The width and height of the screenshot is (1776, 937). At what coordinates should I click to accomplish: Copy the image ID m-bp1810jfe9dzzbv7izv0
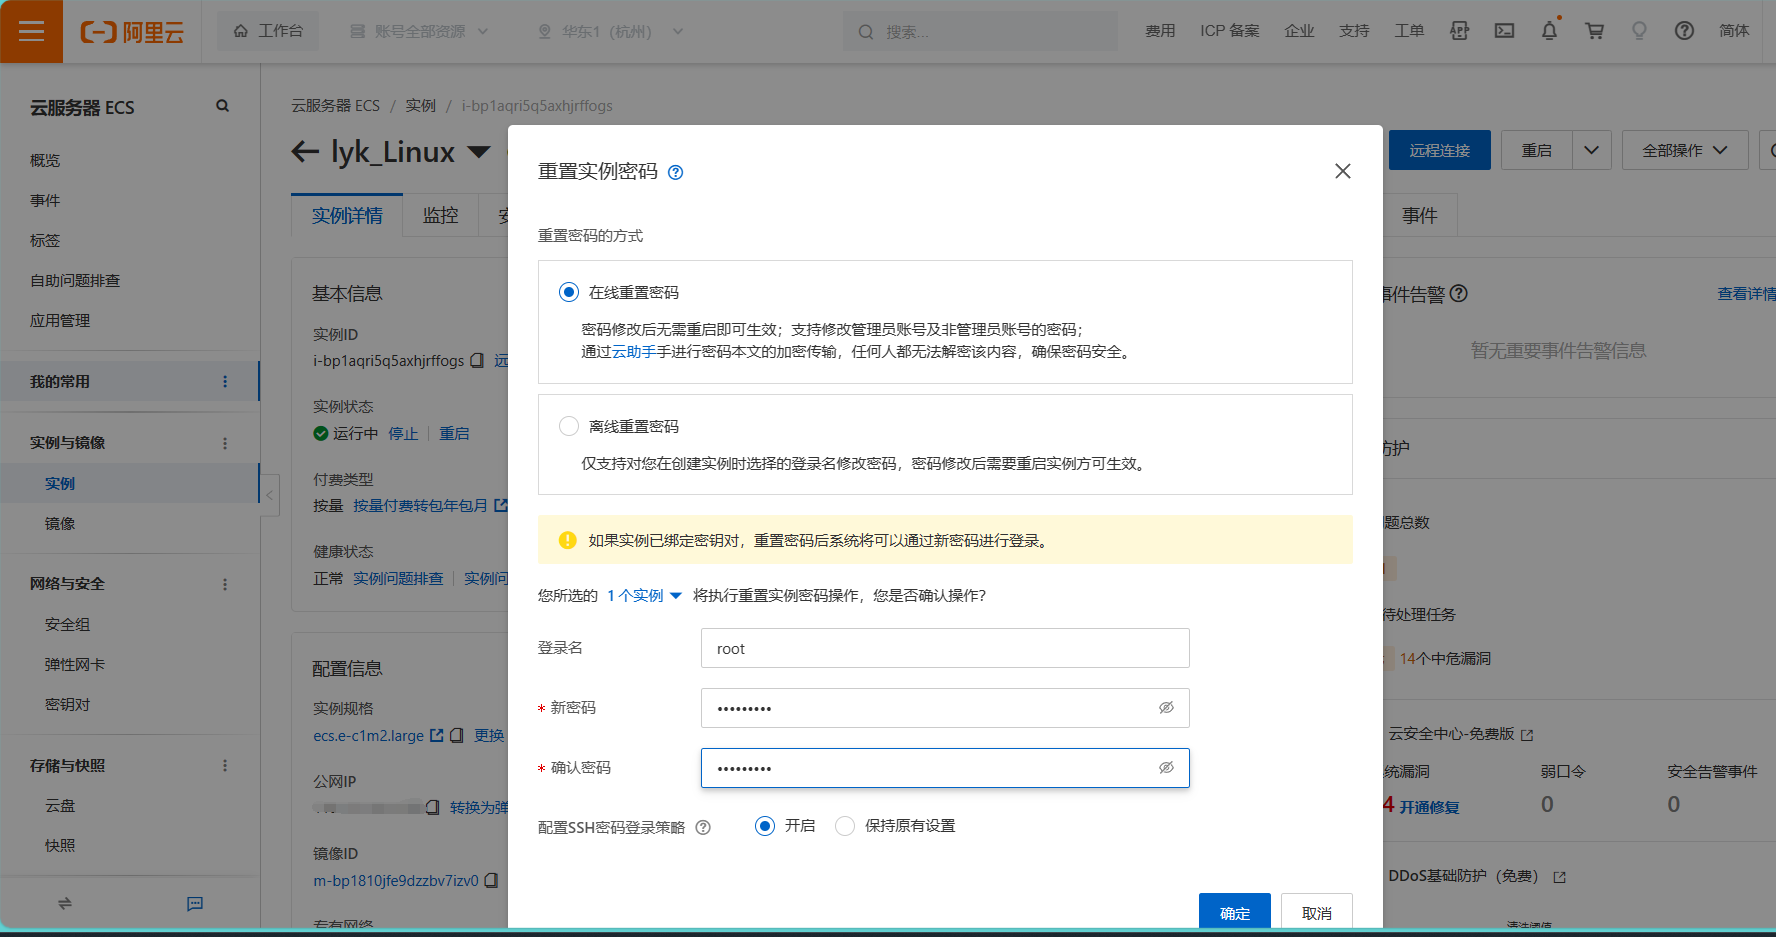(x=491, y=880)
